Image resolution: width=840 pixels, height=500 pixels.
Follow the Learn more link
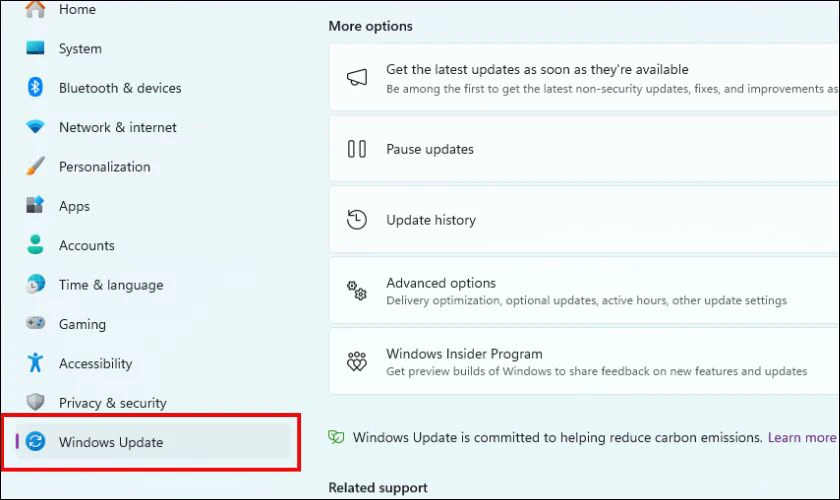[802, 437]
